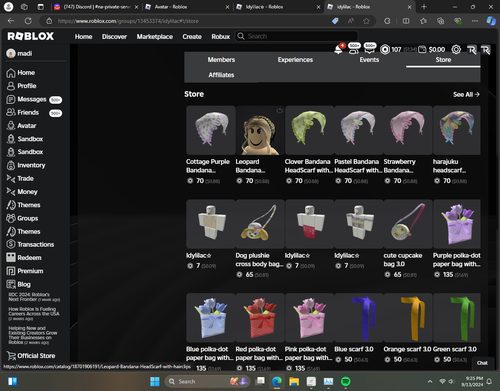Open the Green scarf 3.0 link
The image size is (500, 391).
pyautogui.click(x=455, y=349)
